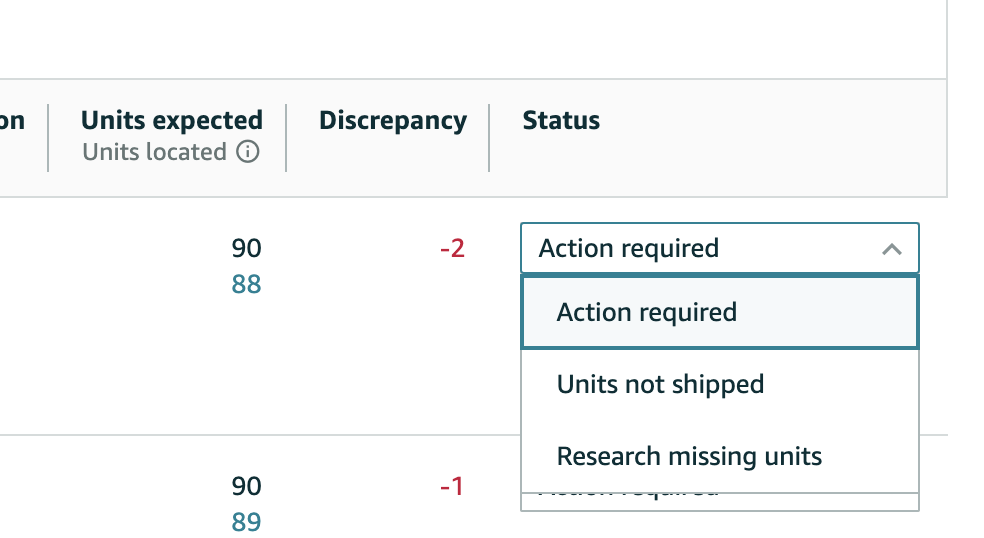Click the Action required text in dropdown field
984x538 pixels.
tap(629, 249)
